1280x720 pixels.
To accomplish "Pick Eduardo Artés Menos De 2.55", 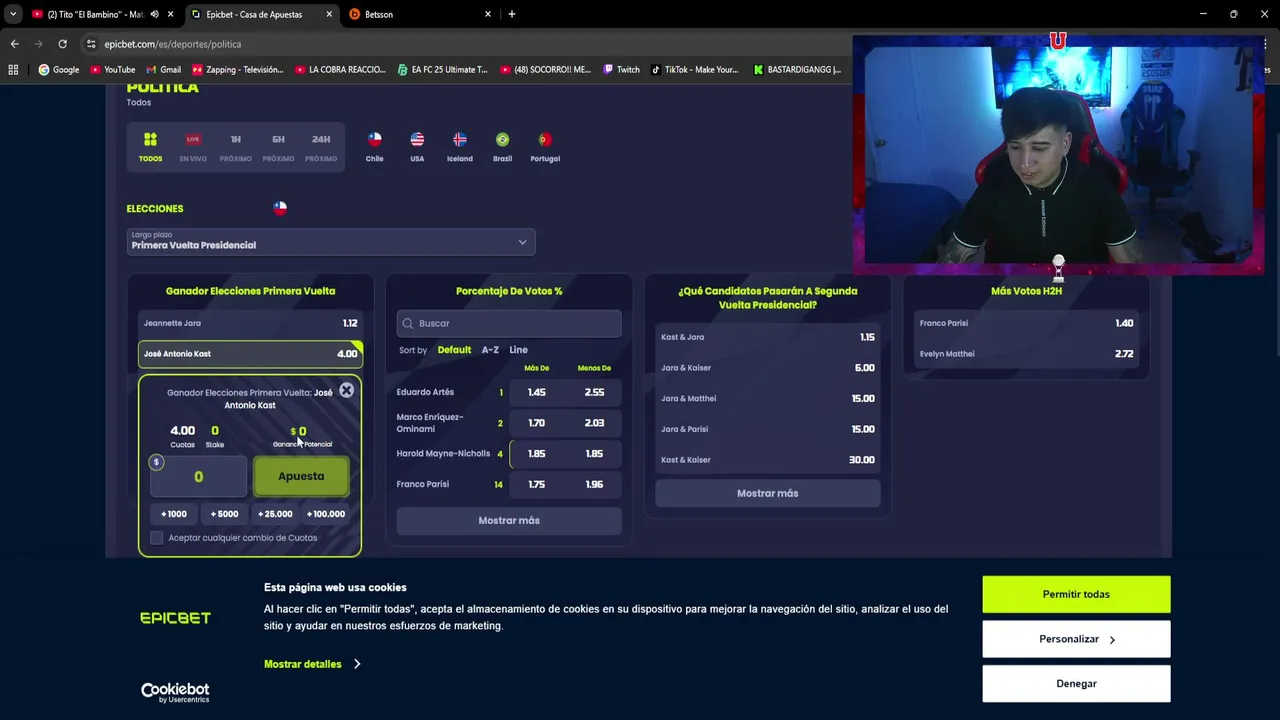I will click(x=594, y=392).
